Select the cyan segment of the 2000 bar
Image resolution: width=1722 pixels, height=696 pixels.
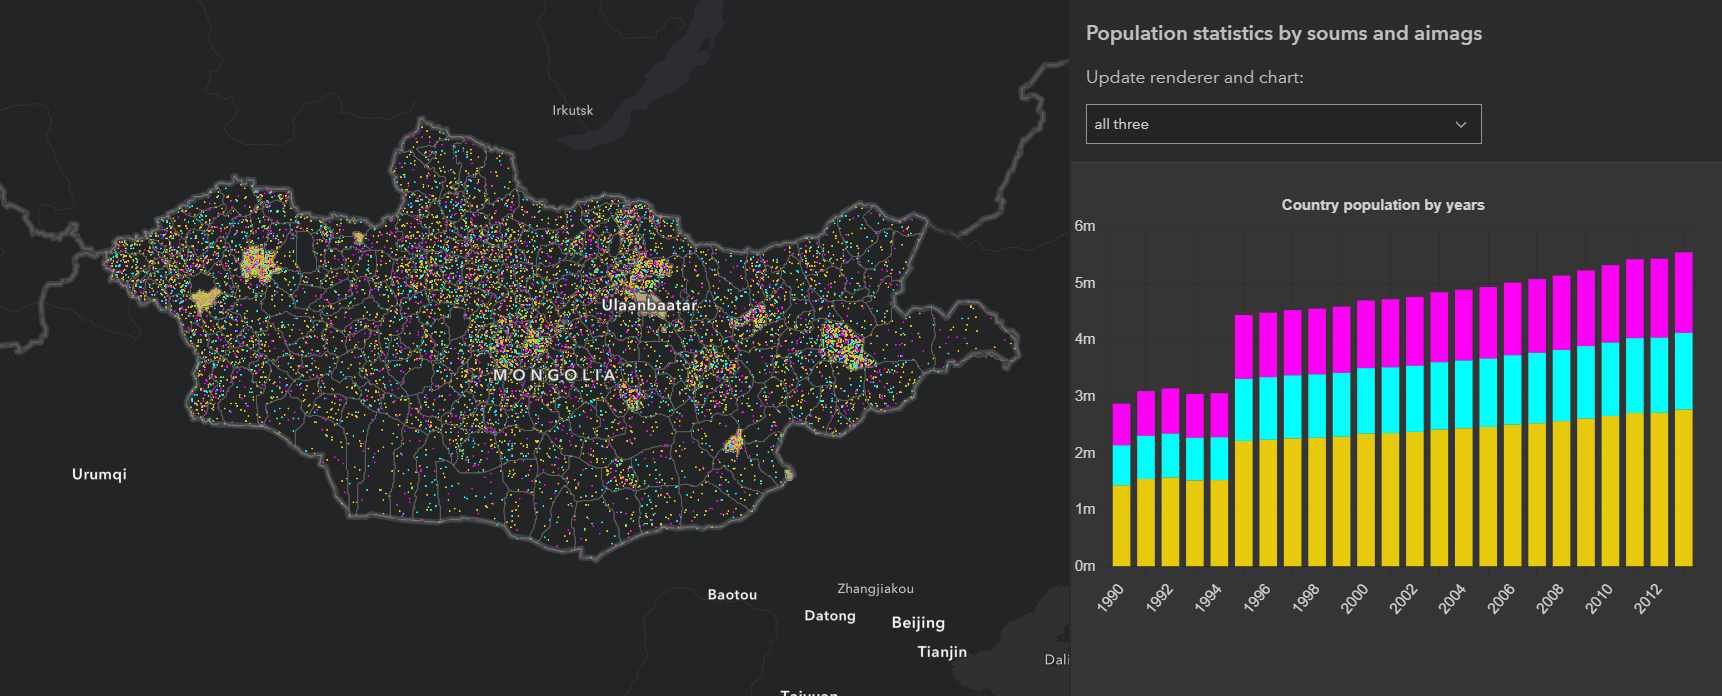(1366, 400)
